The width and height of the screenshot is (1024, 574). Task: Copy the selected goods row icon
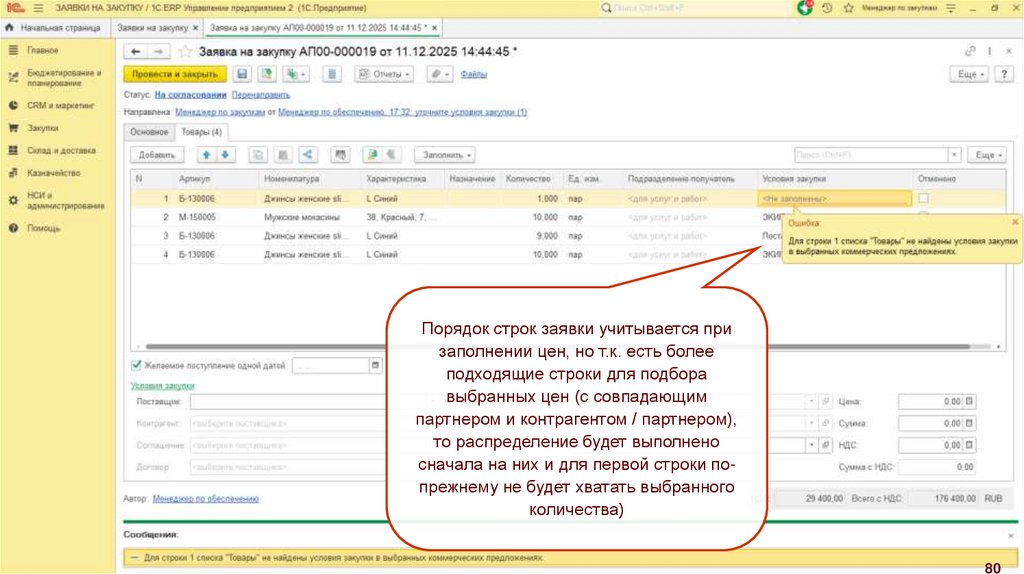[258, 155]
